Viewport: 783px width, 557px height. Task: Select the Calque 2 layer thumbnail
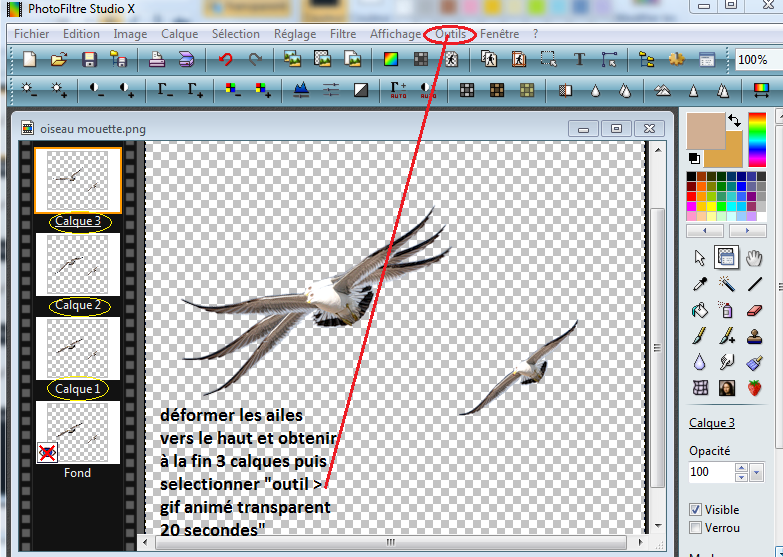pos(77,264)
